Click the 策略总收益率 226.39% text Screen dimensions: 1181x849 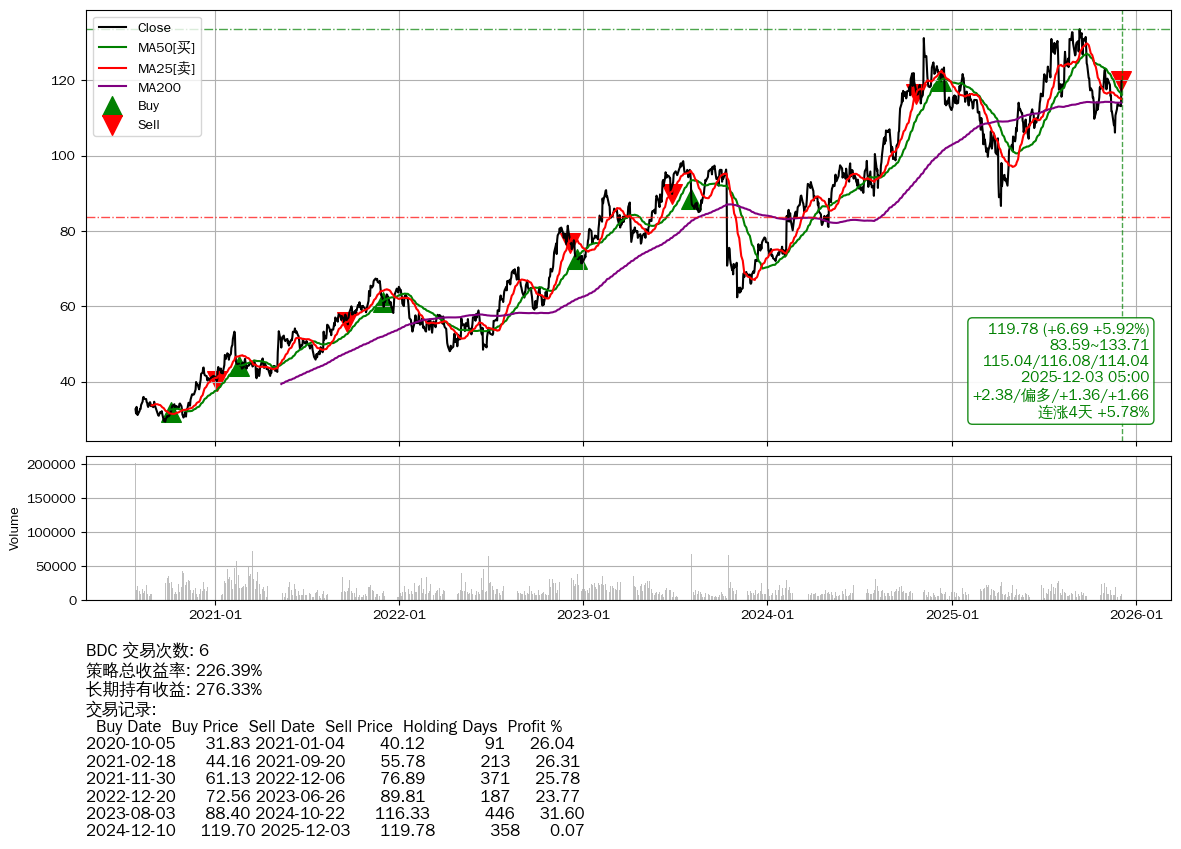pos(174,670)
